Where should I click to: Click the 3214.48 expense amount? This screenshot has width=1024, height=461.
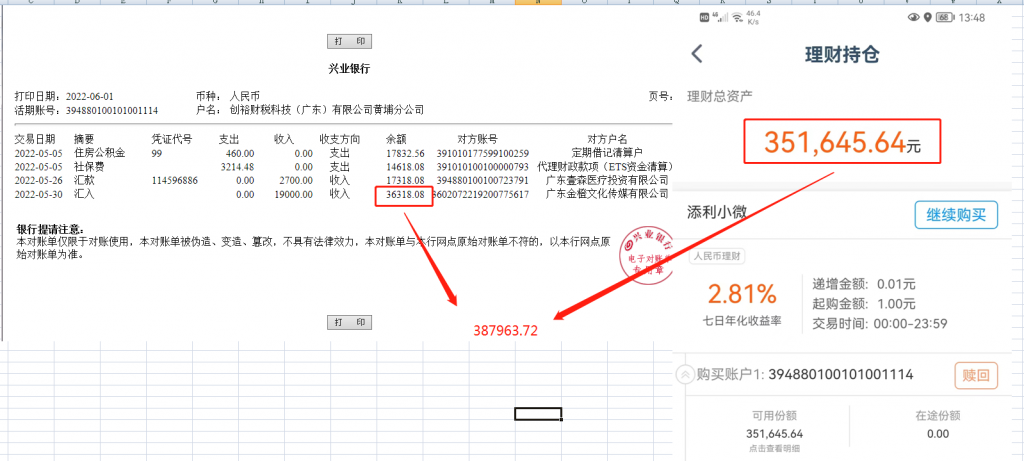(237, 167)
